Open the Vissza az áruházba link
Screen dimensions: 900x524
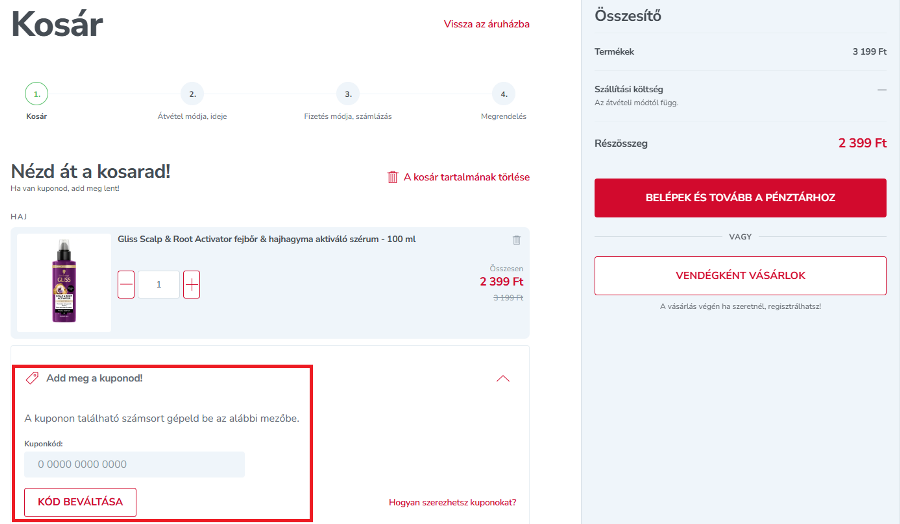(486, 24)
